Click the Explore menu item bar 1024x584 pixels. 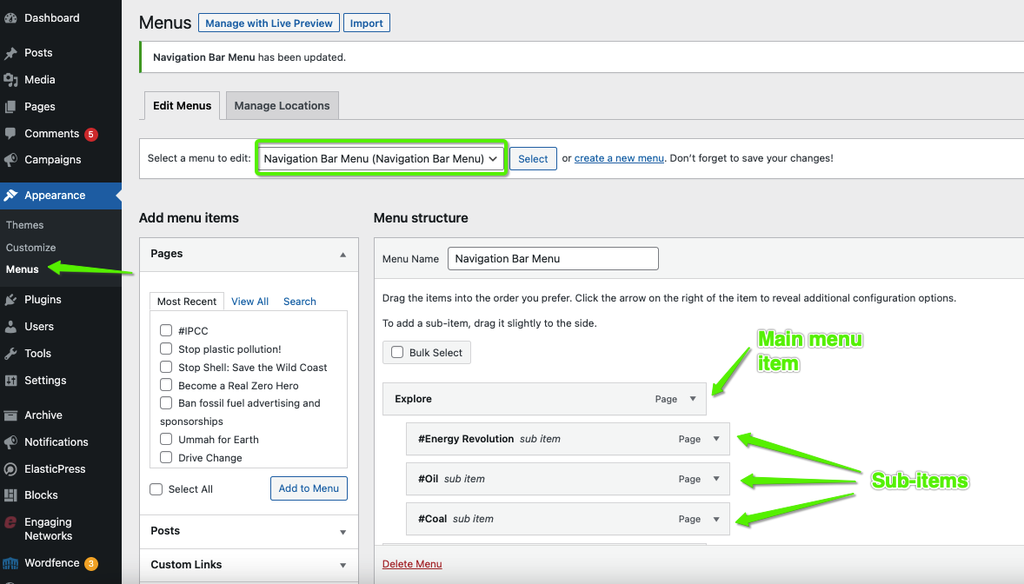[x=545, y=399]
